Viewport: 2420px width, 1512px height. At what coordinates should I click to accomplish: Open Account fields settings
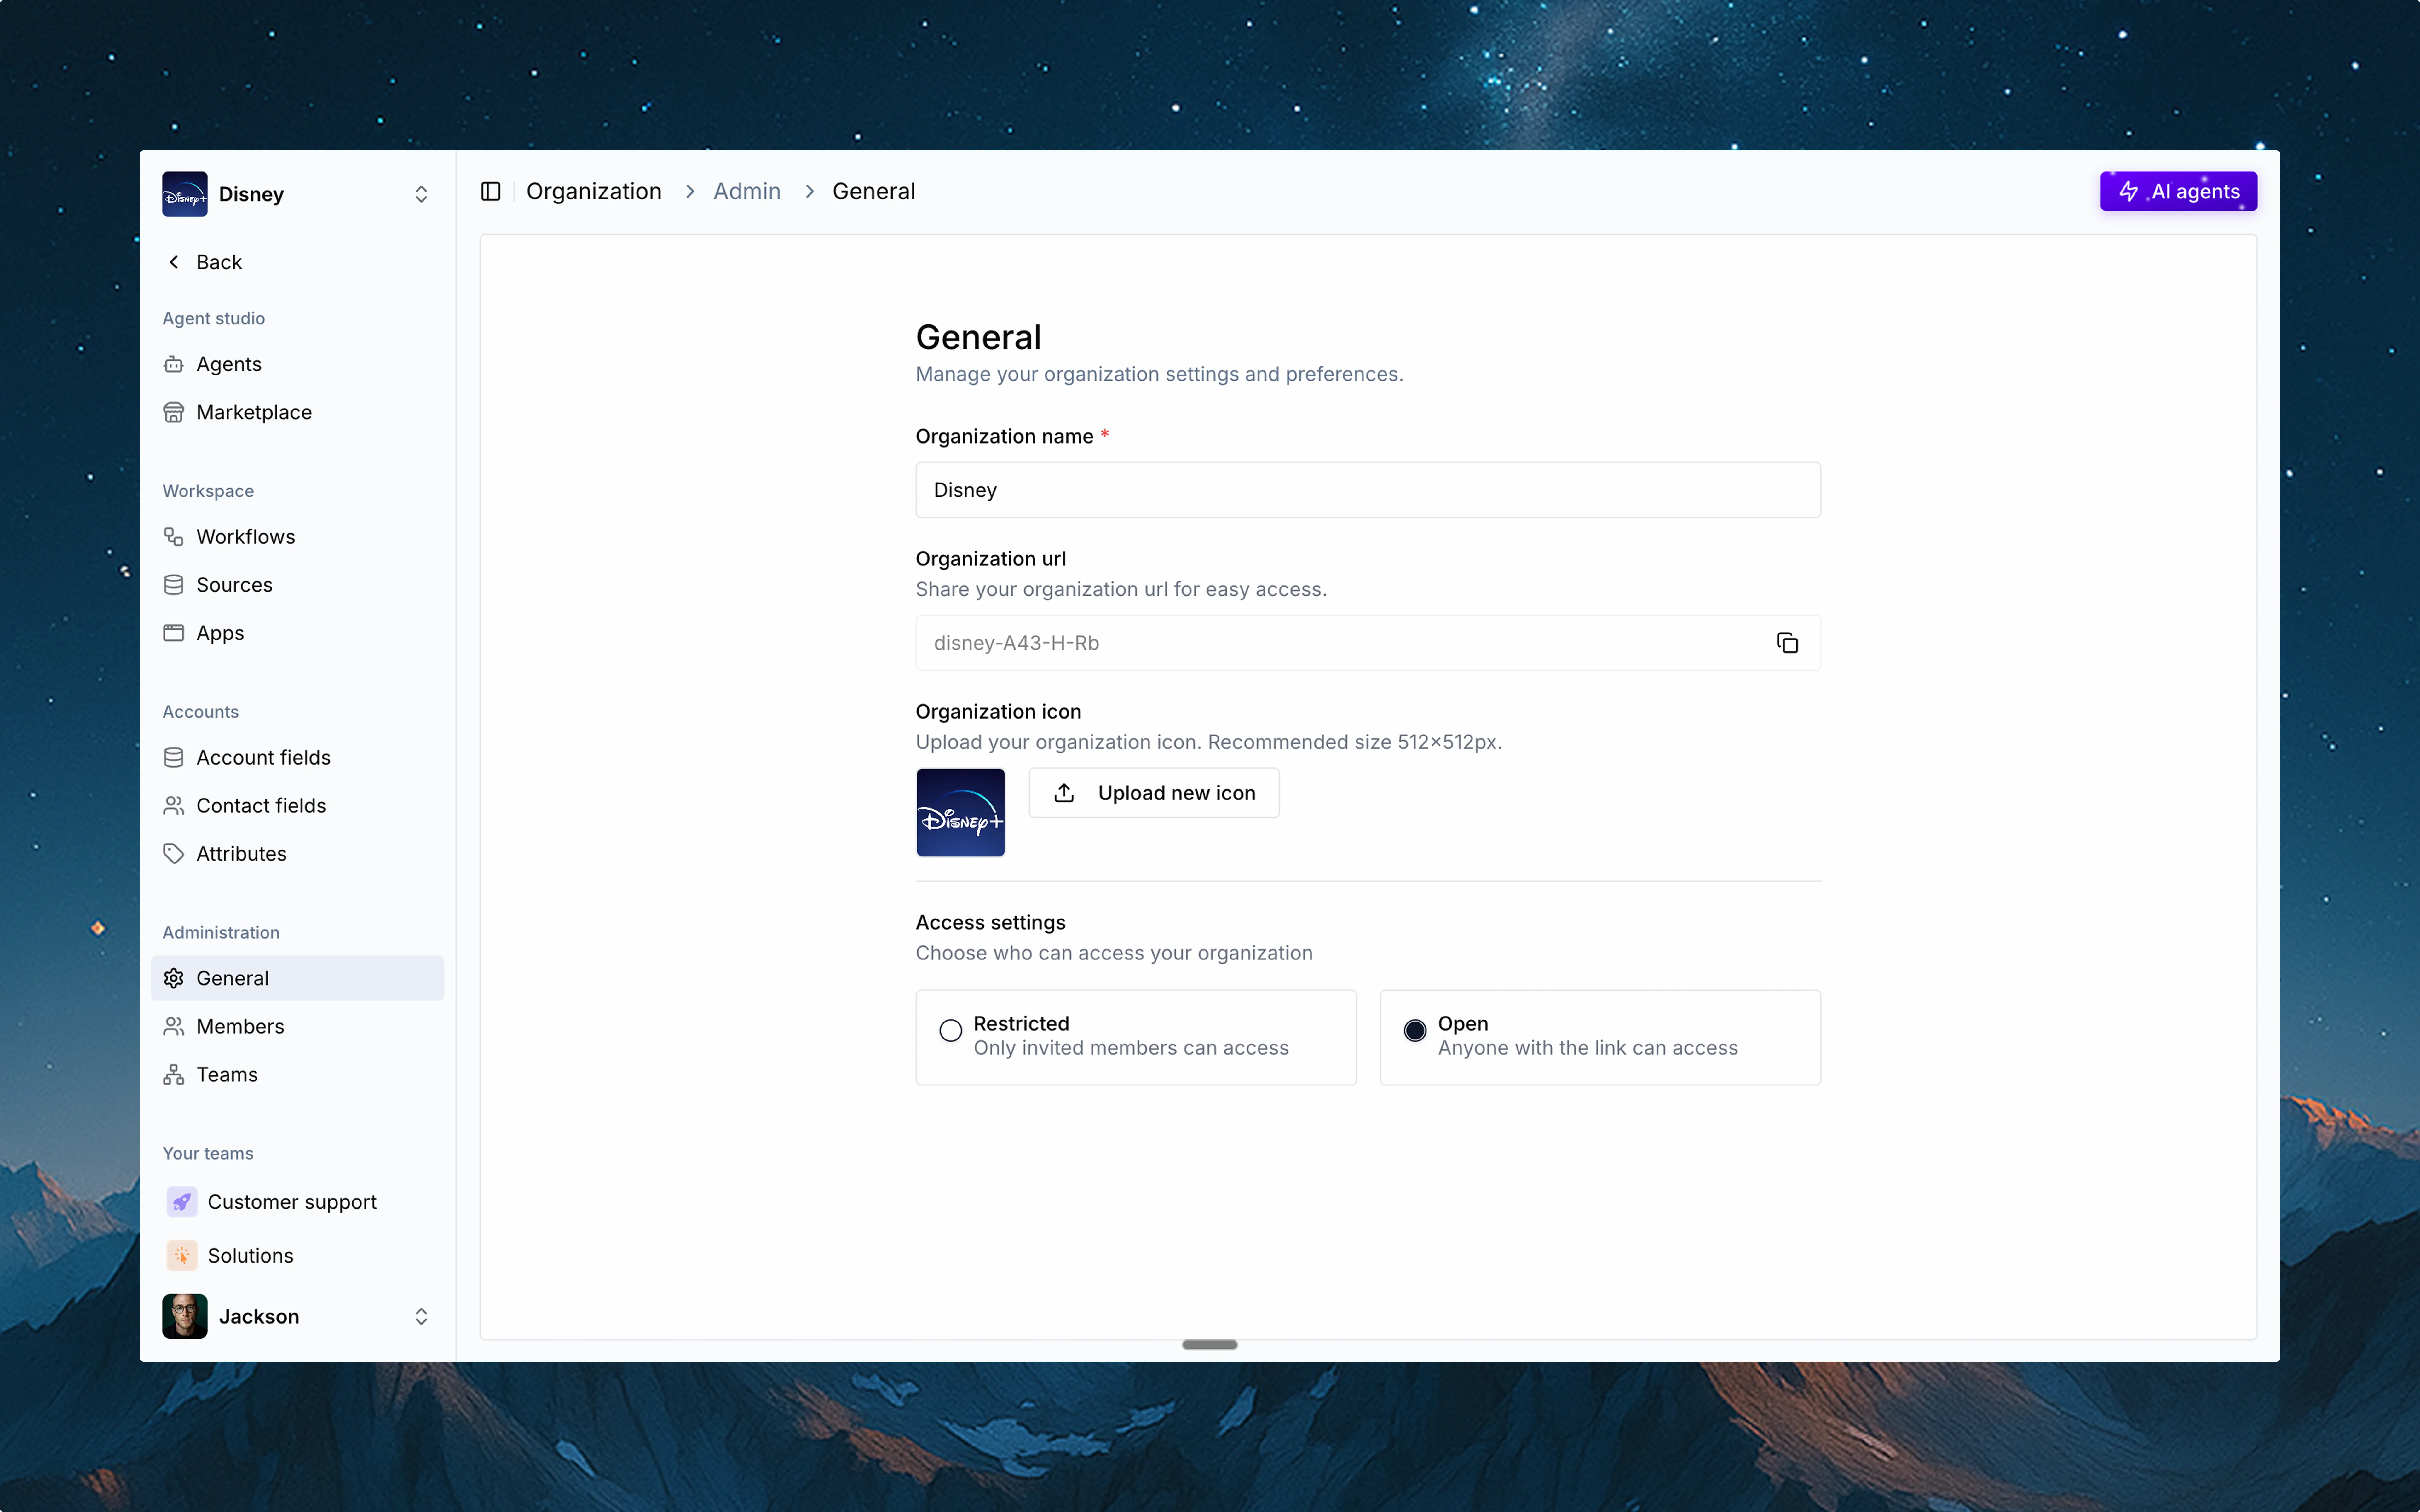[297, 758]
